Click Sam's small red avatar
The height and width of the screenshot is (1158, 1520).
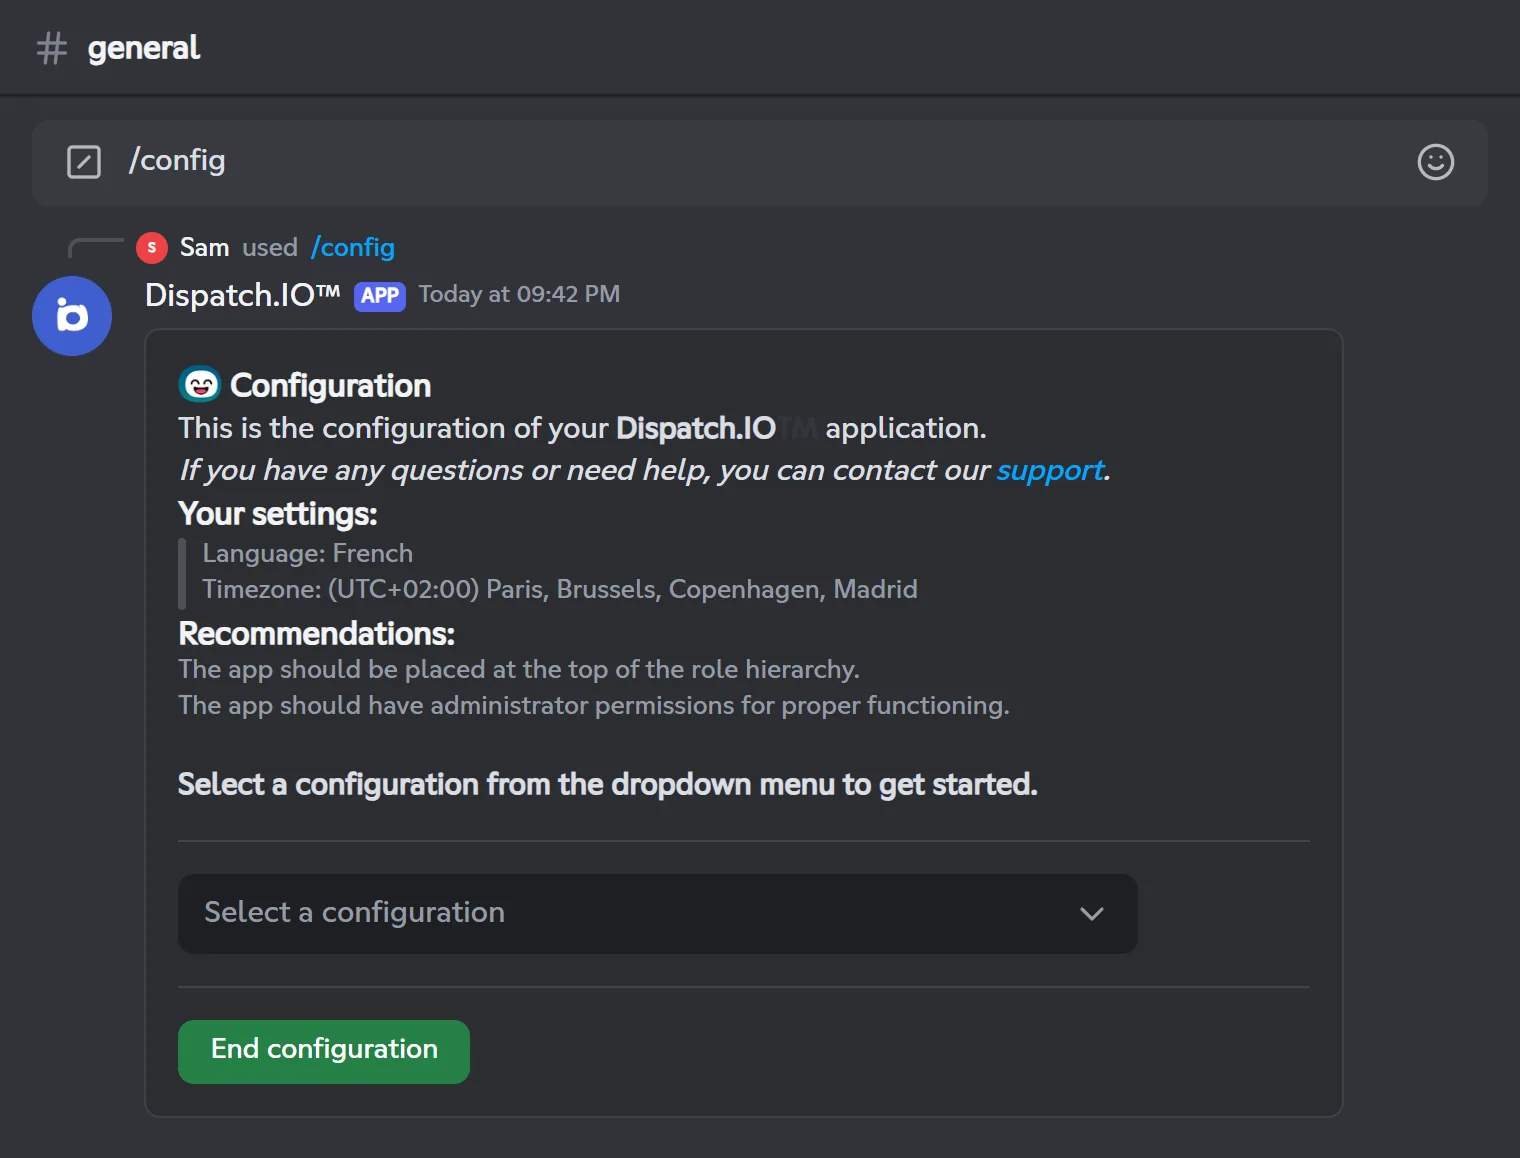[152, 247]
